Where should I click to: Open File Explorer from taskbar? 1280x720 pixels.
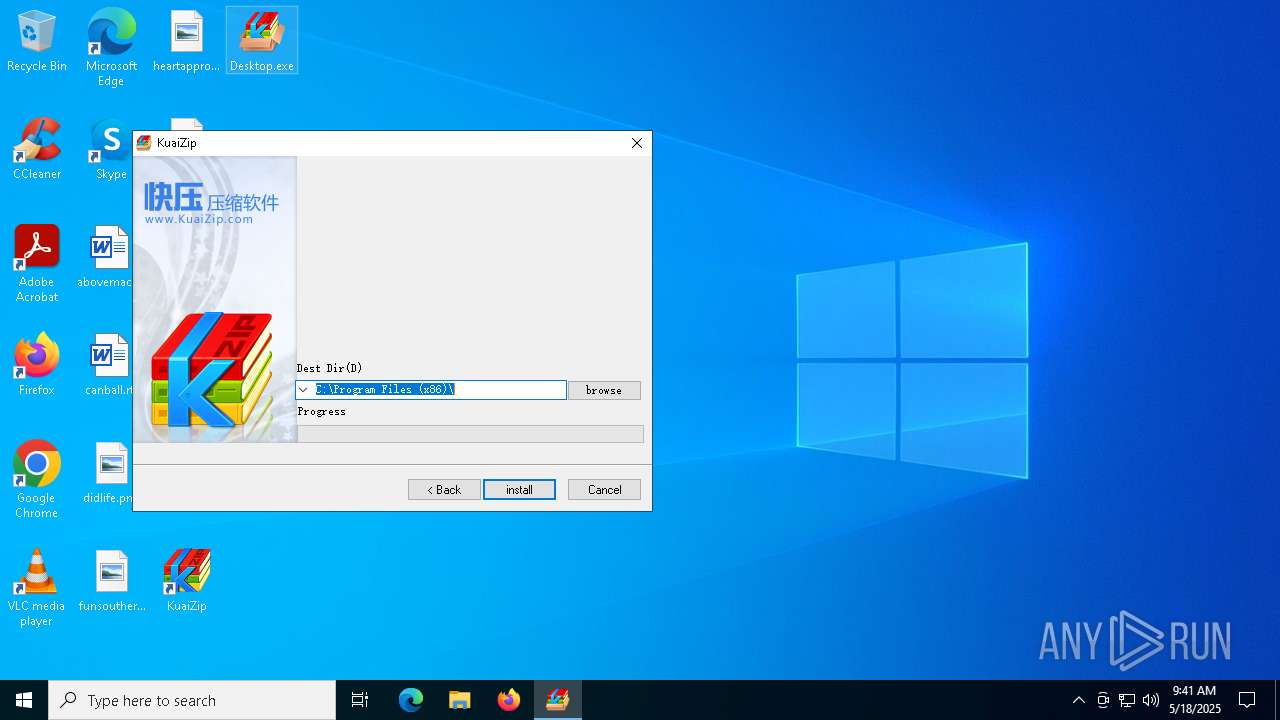point(460,700)
